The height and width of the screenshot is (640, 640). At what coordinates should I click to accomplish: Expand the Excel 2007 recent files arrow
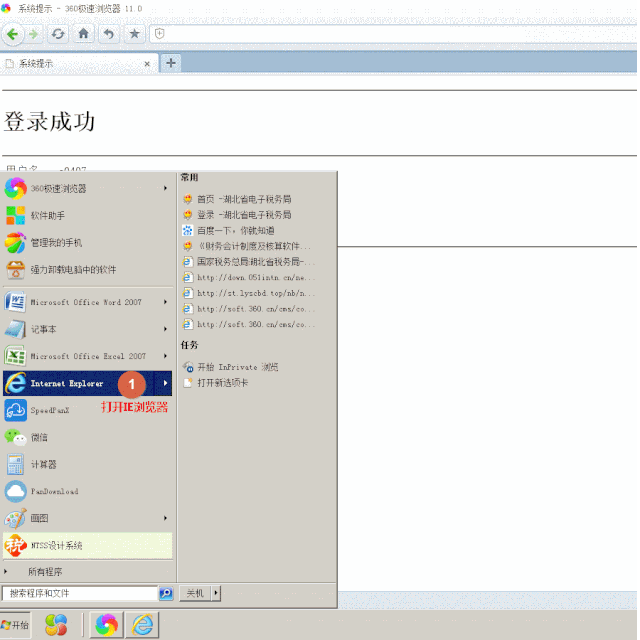pyautogui.click(x=165, y=356)
